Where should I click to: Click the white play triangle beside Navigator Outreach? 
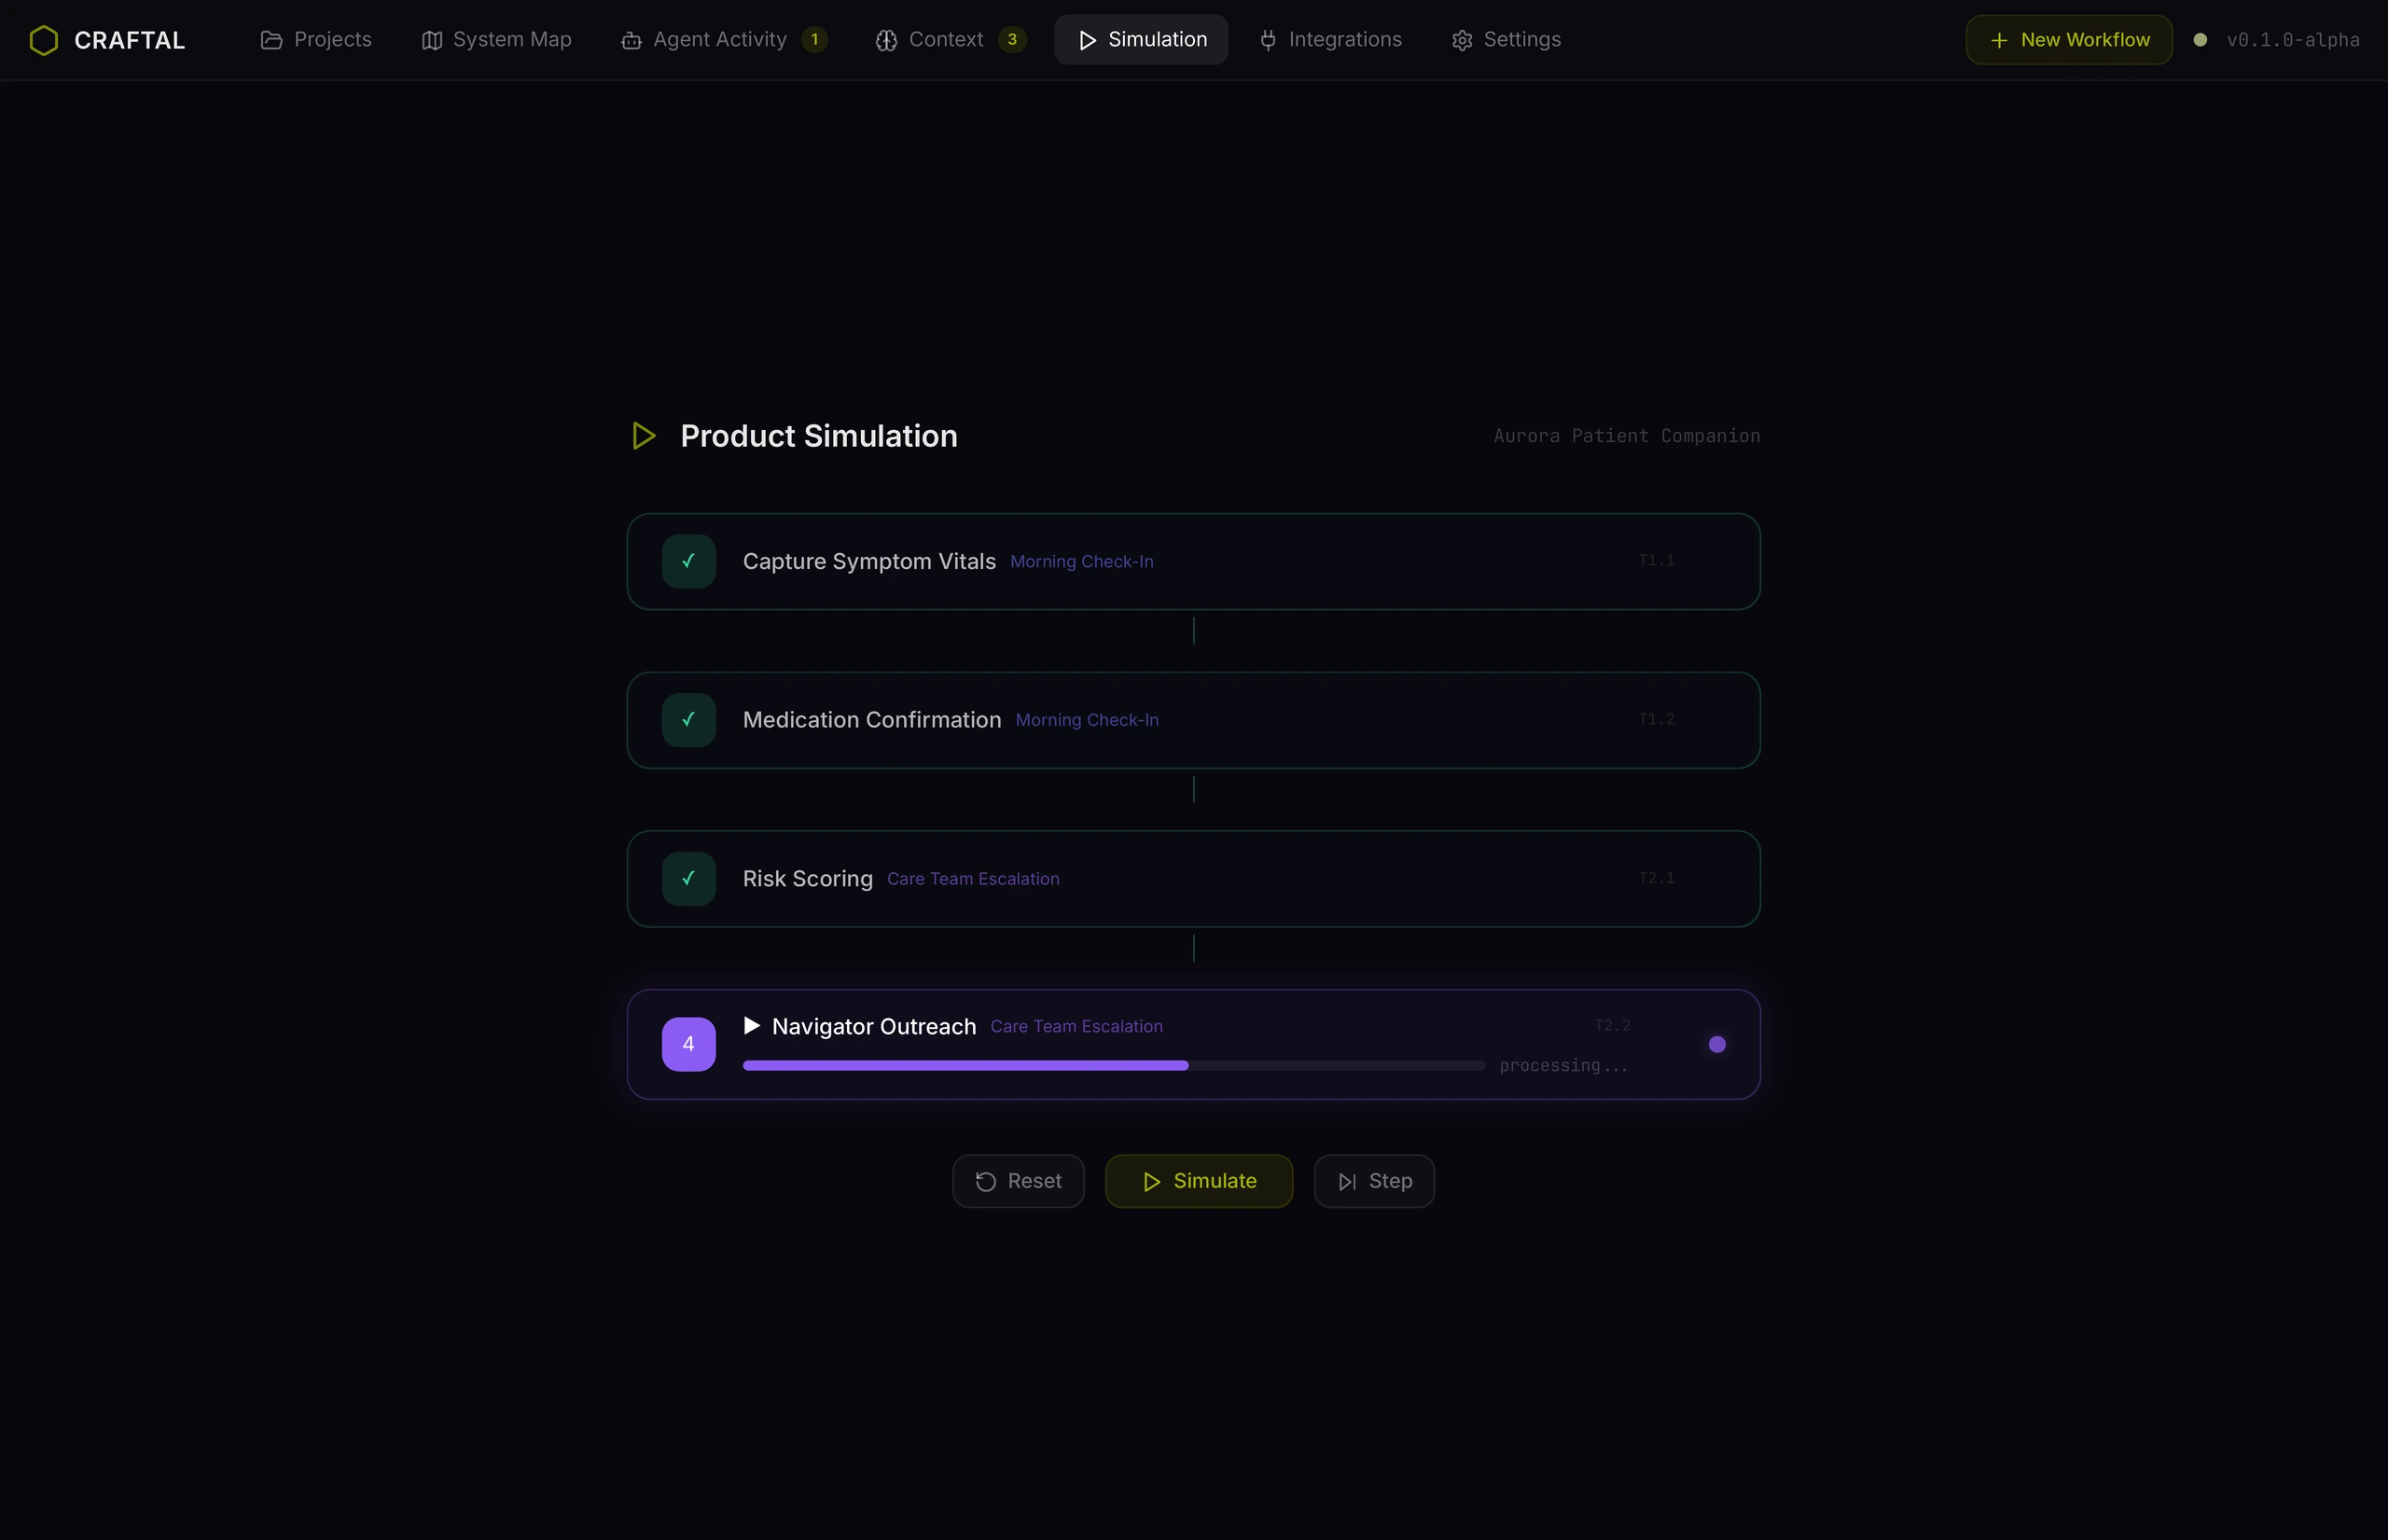coord(752,1025)
